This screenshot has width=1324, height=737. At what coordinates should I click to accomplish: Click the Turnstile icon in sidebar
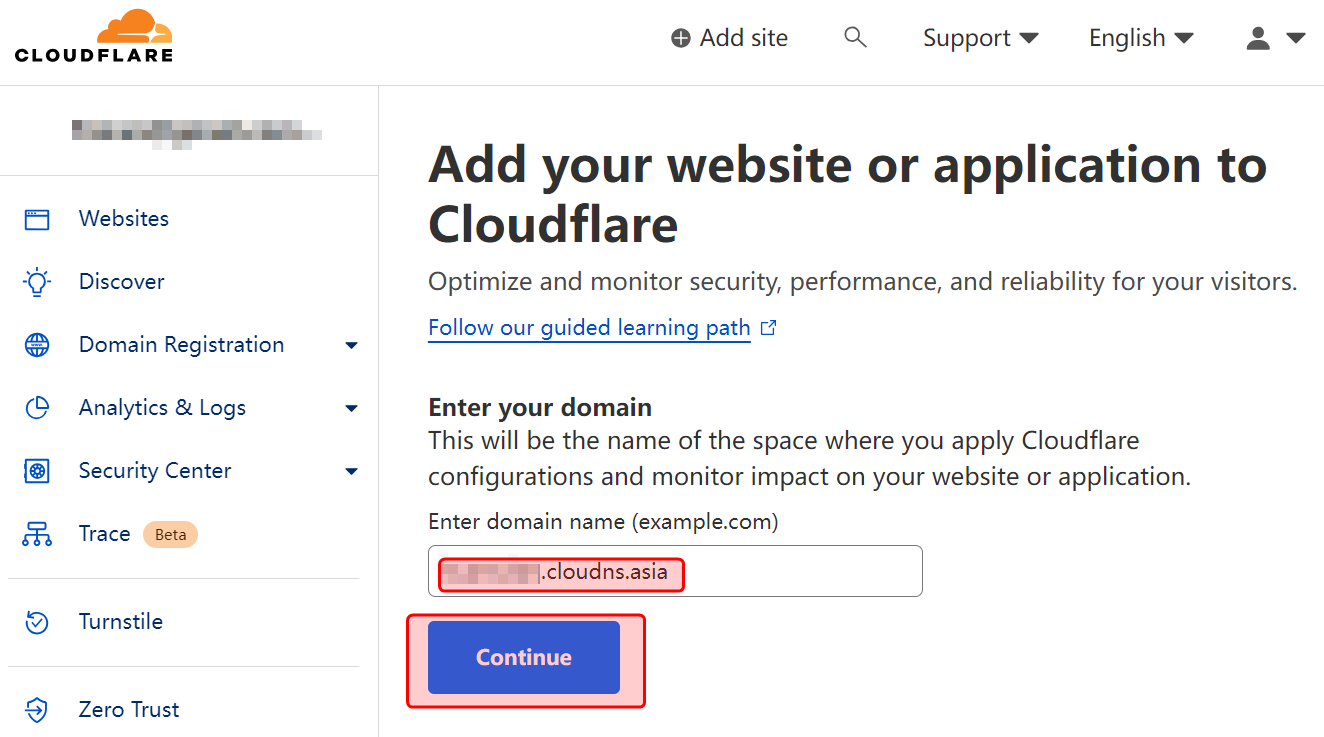point(37,622)
